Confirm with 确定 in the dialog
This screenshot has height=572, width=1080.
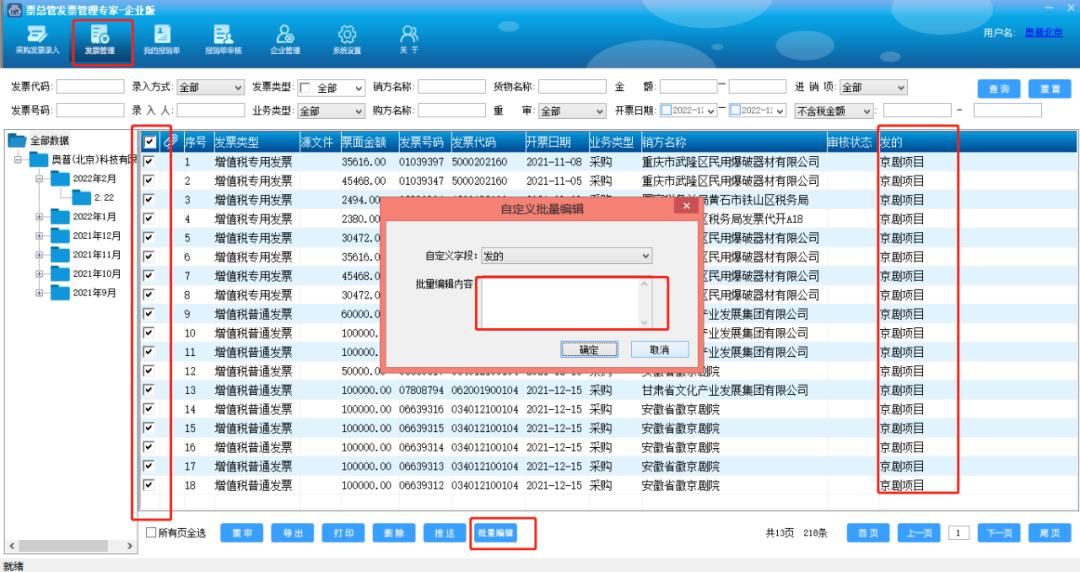coord(589,349)
